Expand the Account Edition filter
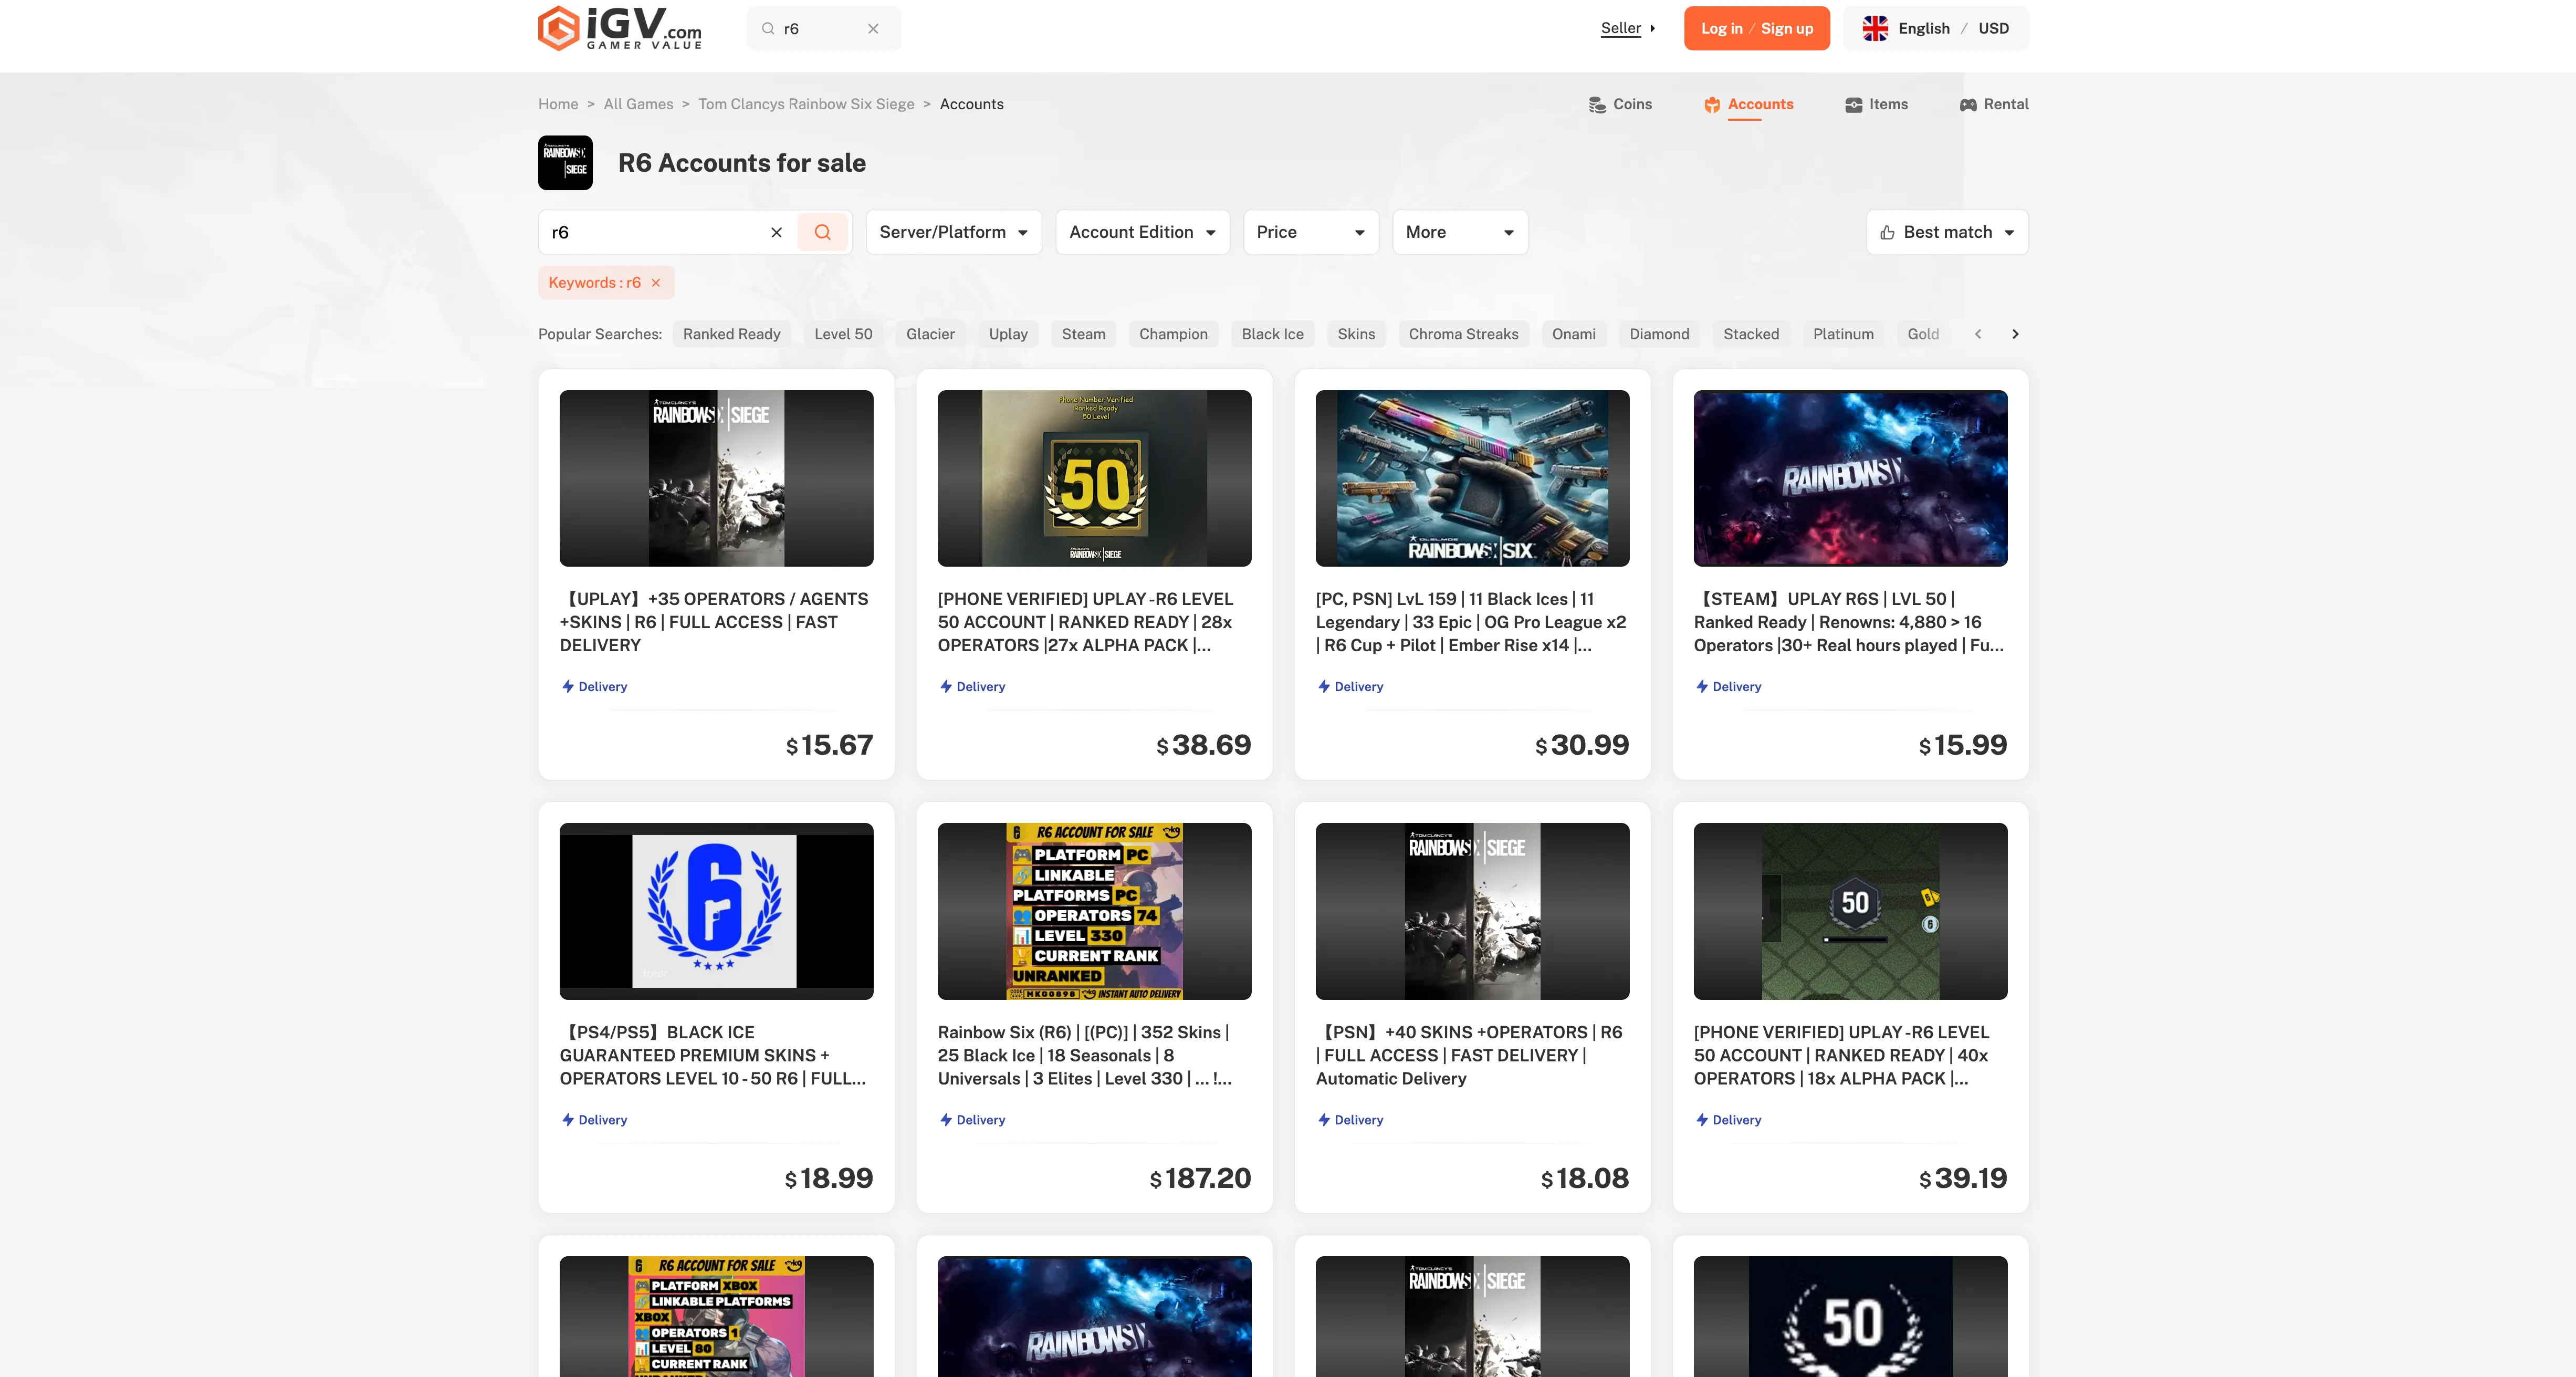Screen dimensions: 2576x1377 1141,231
